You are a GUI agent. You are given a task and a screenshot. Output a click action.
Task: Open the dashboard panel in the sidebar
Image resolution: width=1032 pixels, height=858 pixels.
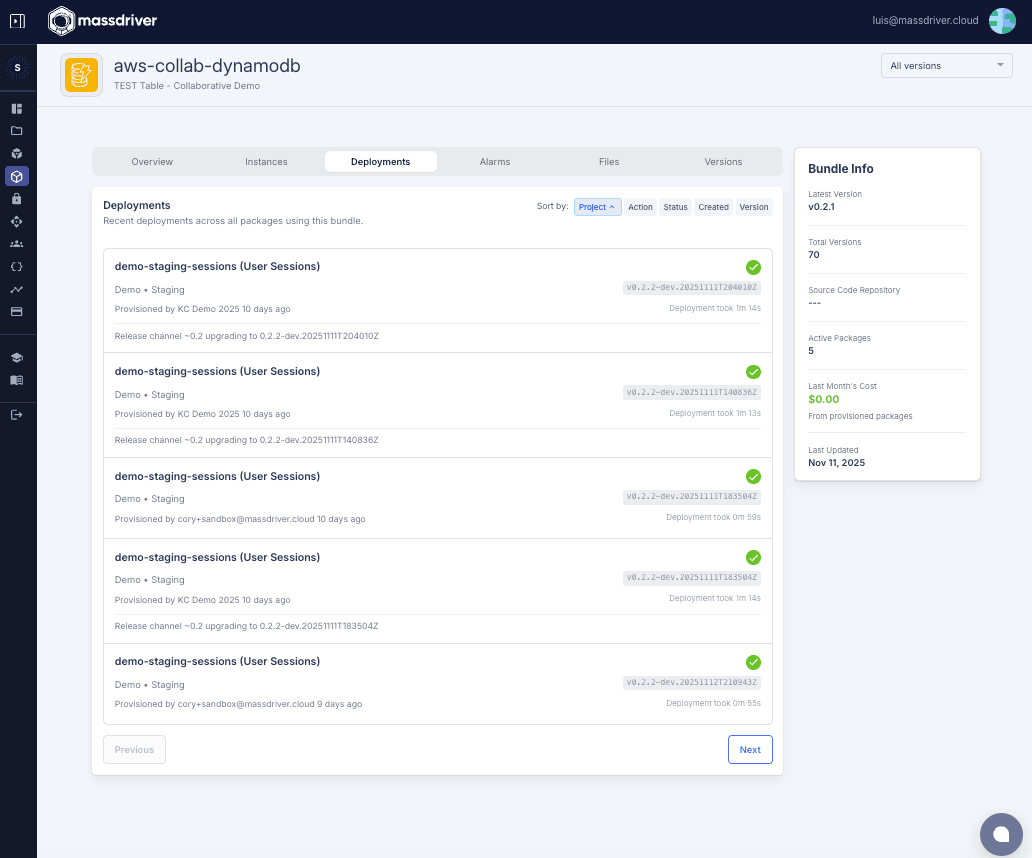pos(17,107)
